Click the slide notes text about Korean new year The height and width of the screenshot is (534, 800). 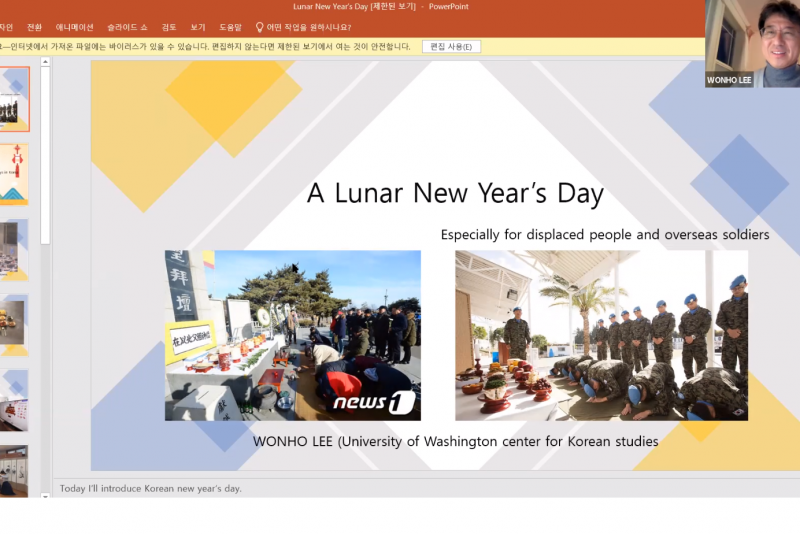(151, 489)
